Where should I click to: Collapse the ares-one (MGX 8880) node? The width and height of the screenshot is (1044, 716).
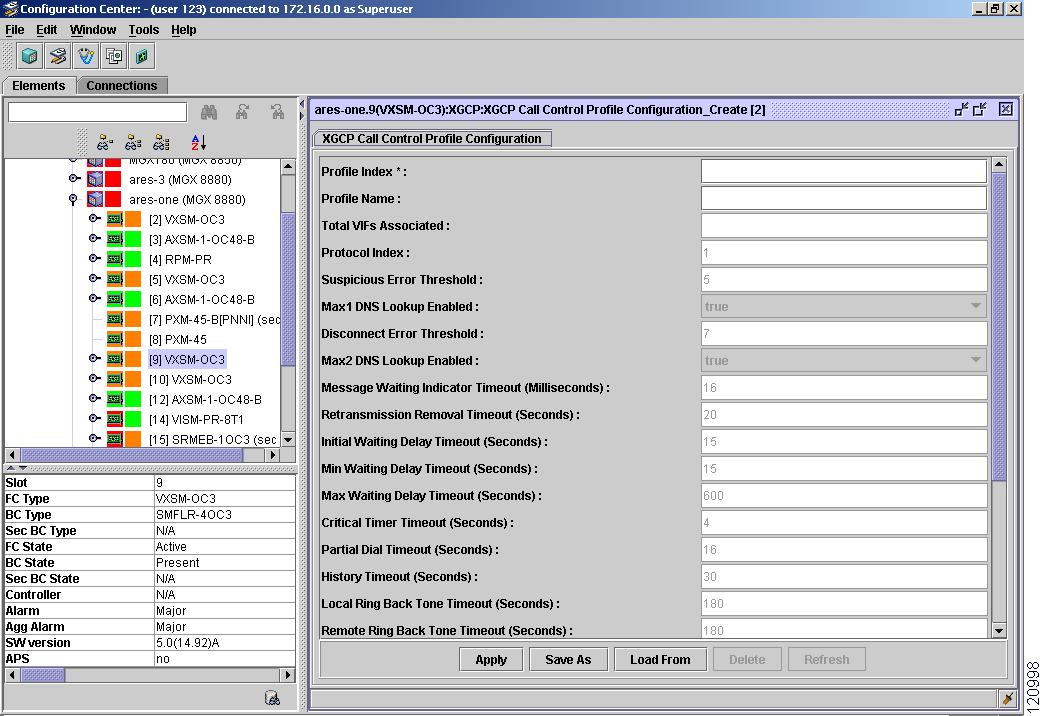(73, 199)
